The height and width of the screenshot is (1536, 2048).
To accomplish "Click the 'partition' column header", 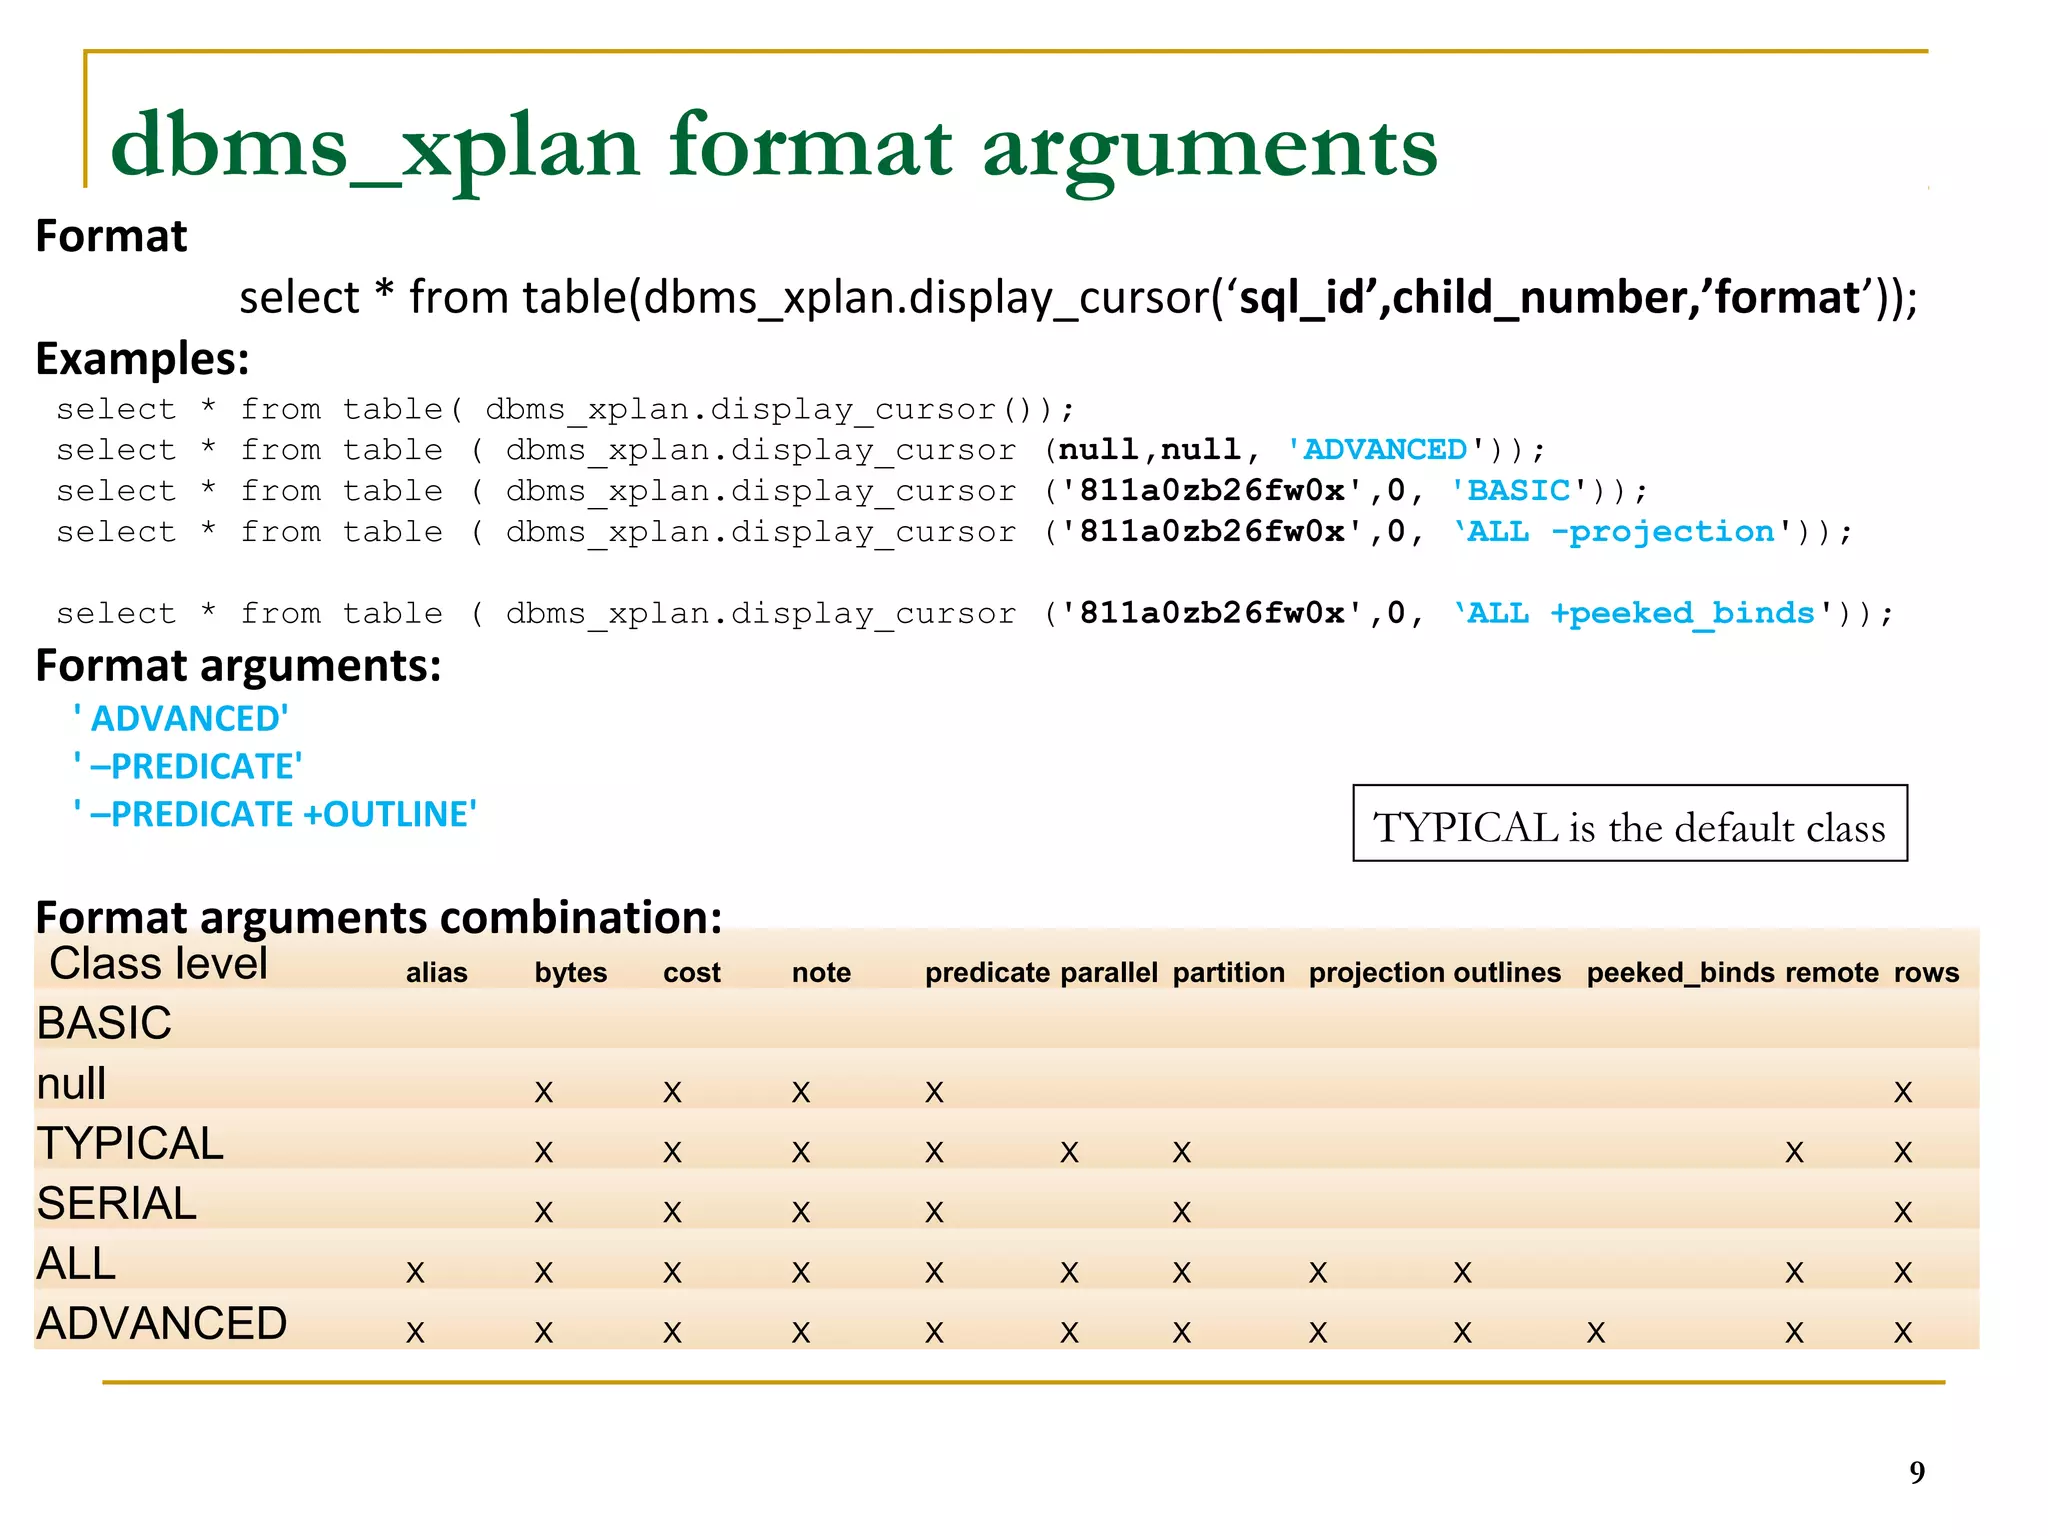I will pyautogui.click(x=1229, y=973).
